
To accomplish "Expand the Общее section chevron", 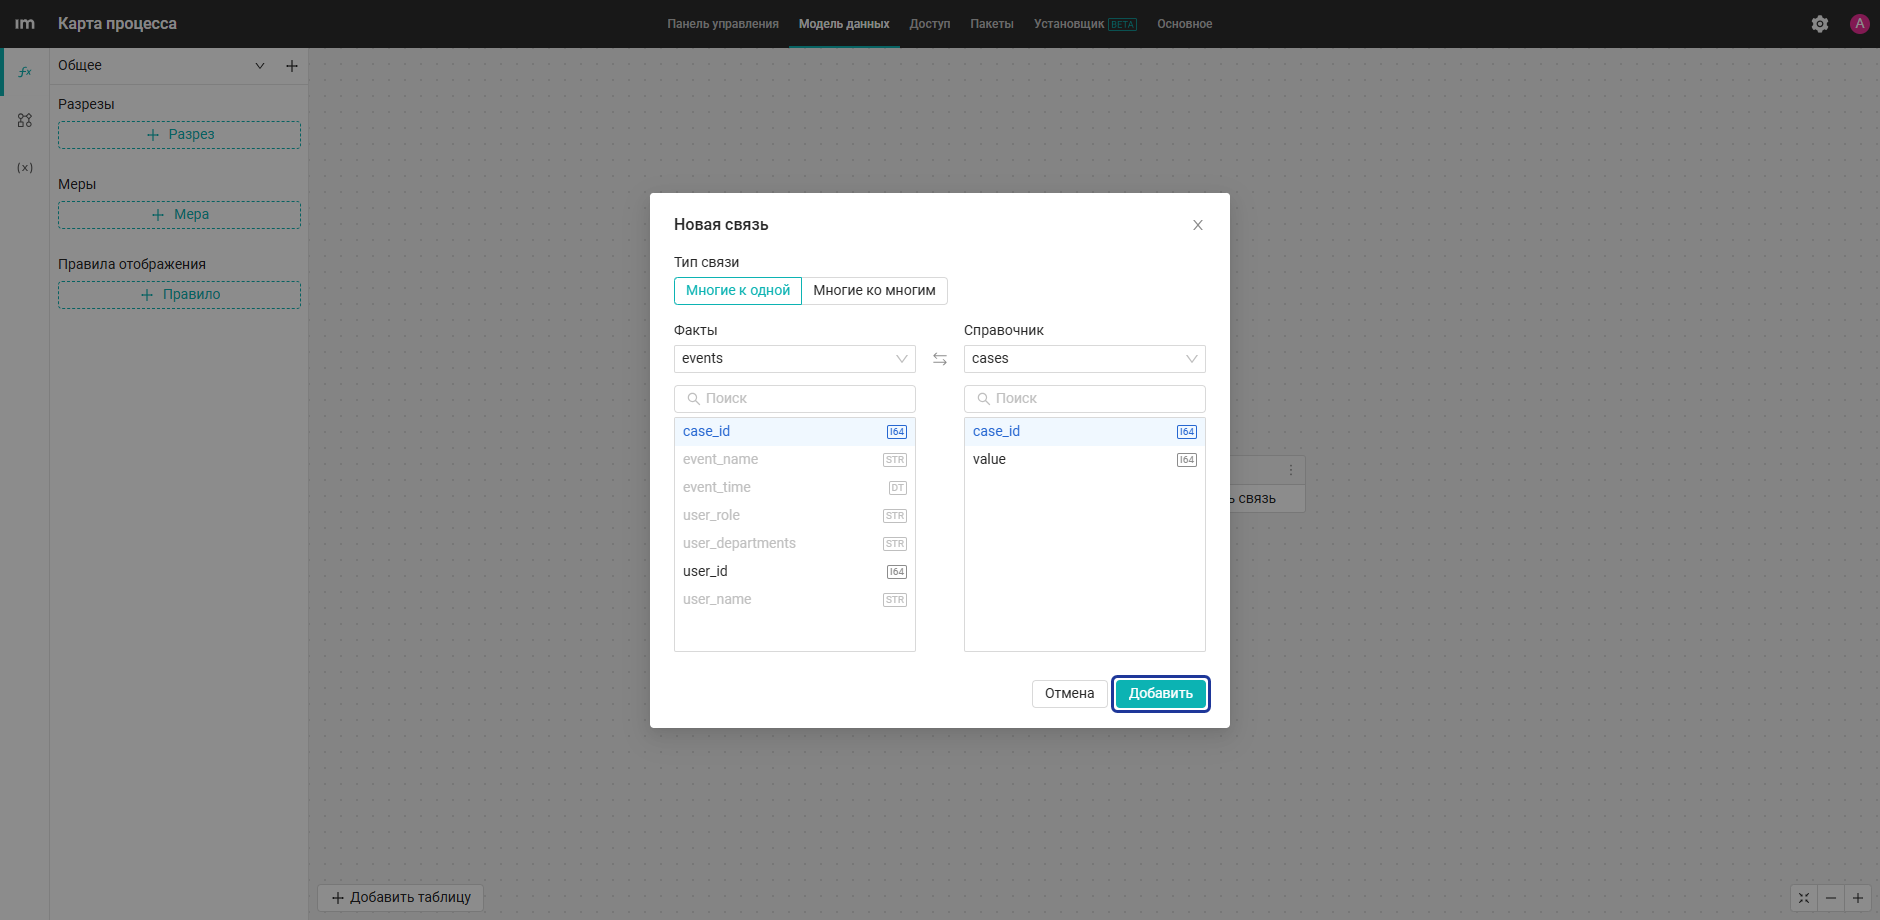I will (260, 66).
